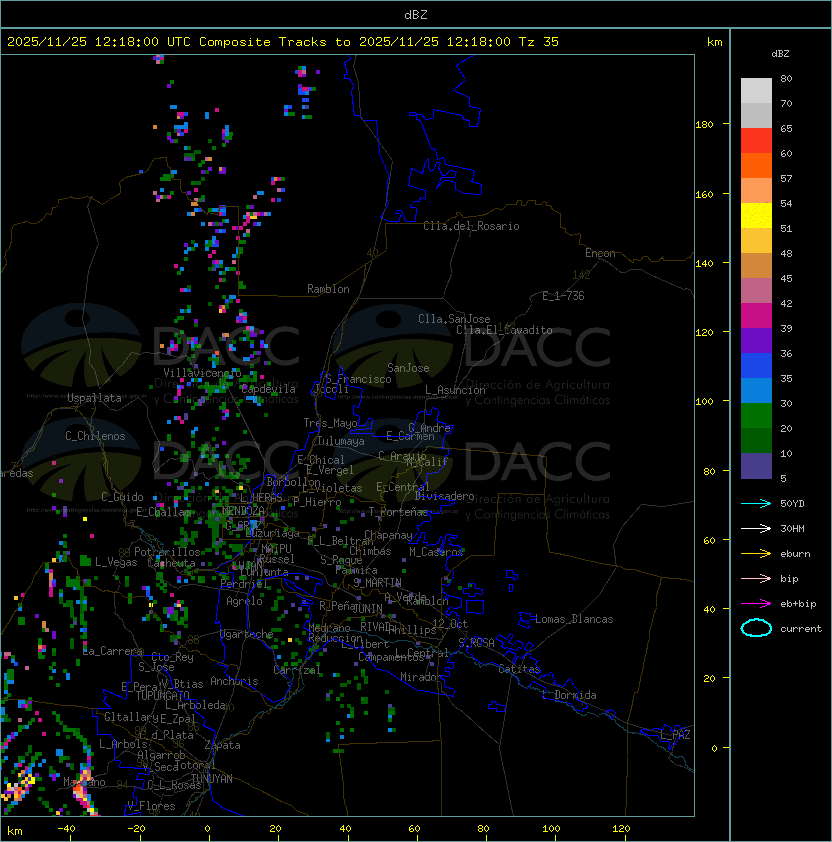Pick the light gray 70-80 dBZ band
832x842 pixels.
[x=756, y=91]
